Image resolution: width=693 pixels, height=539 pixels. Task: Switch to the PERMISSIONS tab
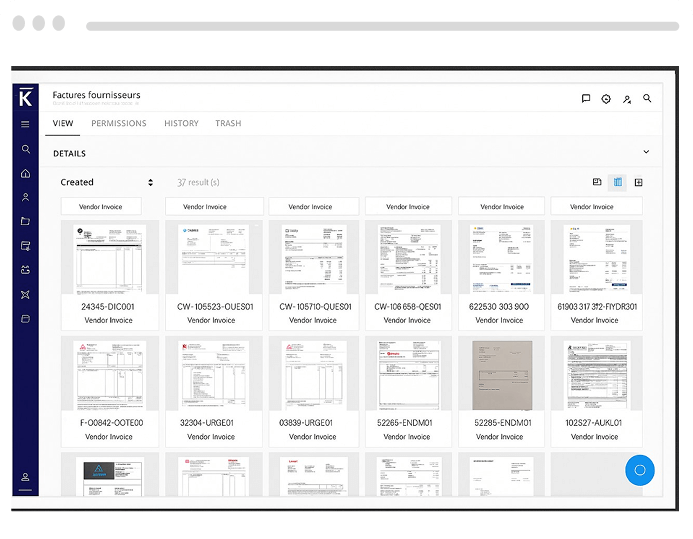118,123
